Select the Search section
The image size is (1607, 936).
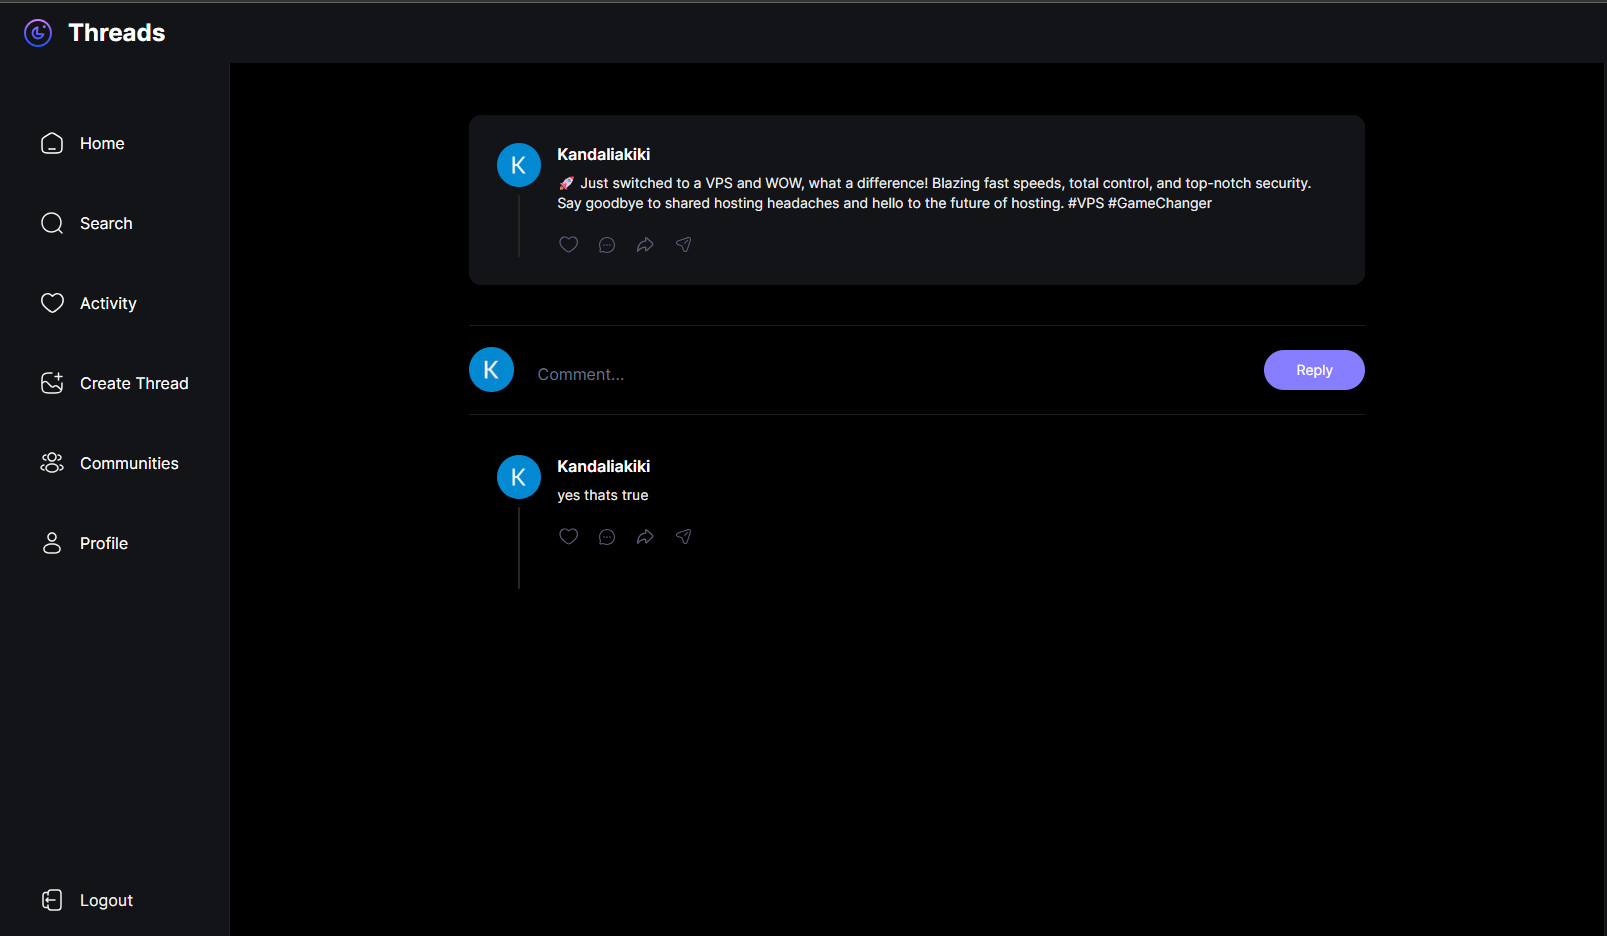click(x=106, y=223)
